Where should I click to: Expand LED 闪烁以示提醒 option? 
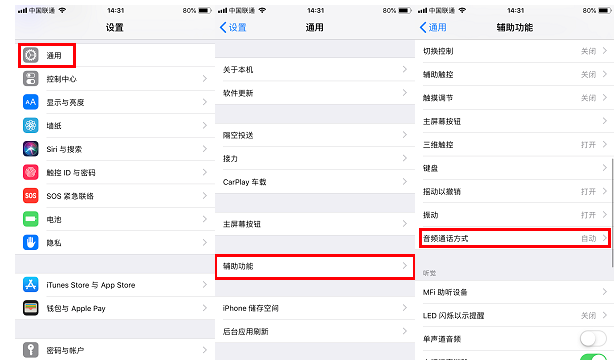pyautogui.click(x=515, y=315)
